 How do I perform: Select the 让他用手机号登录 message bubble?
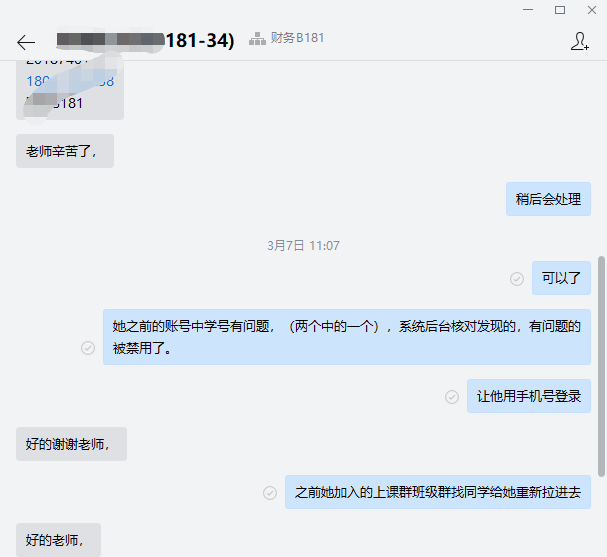(x=529, y=396)
